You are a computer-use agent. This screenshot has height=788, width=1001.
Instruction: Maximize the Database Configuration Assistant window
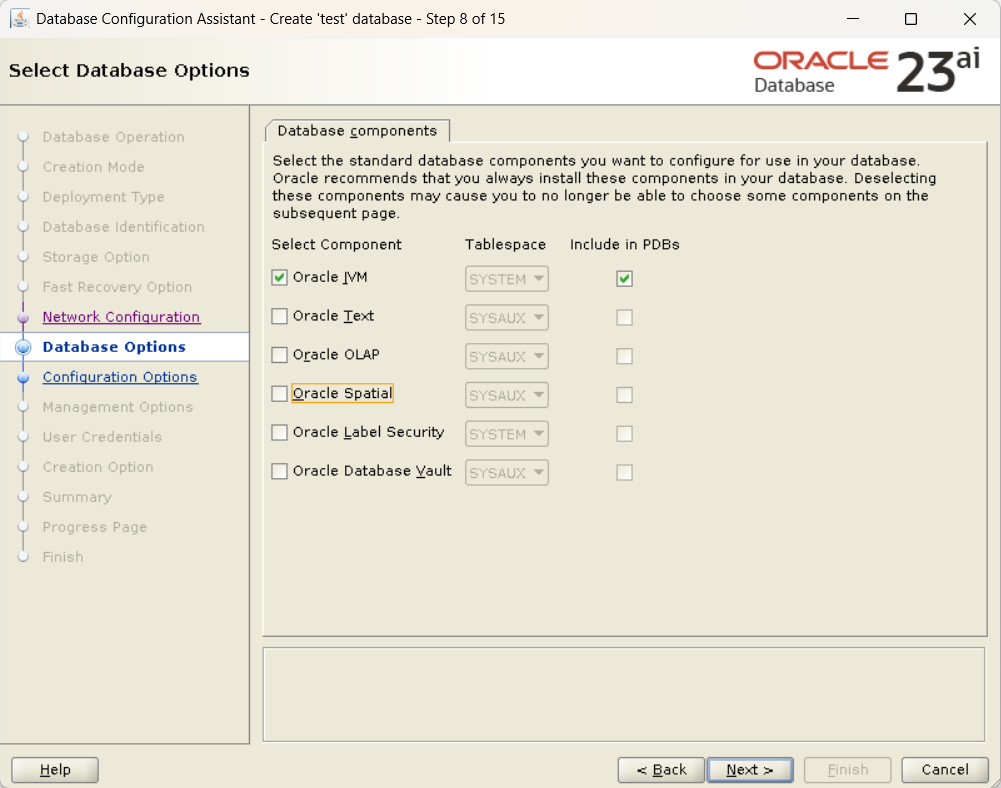tap(911, 19)
